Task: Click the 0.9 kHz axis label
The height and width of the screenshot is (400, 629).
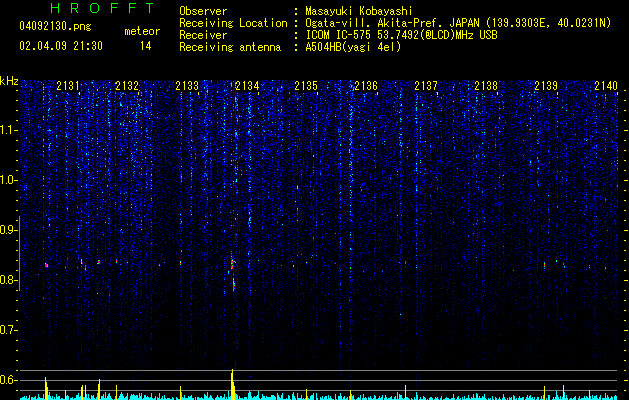Action: click(8, 230)
